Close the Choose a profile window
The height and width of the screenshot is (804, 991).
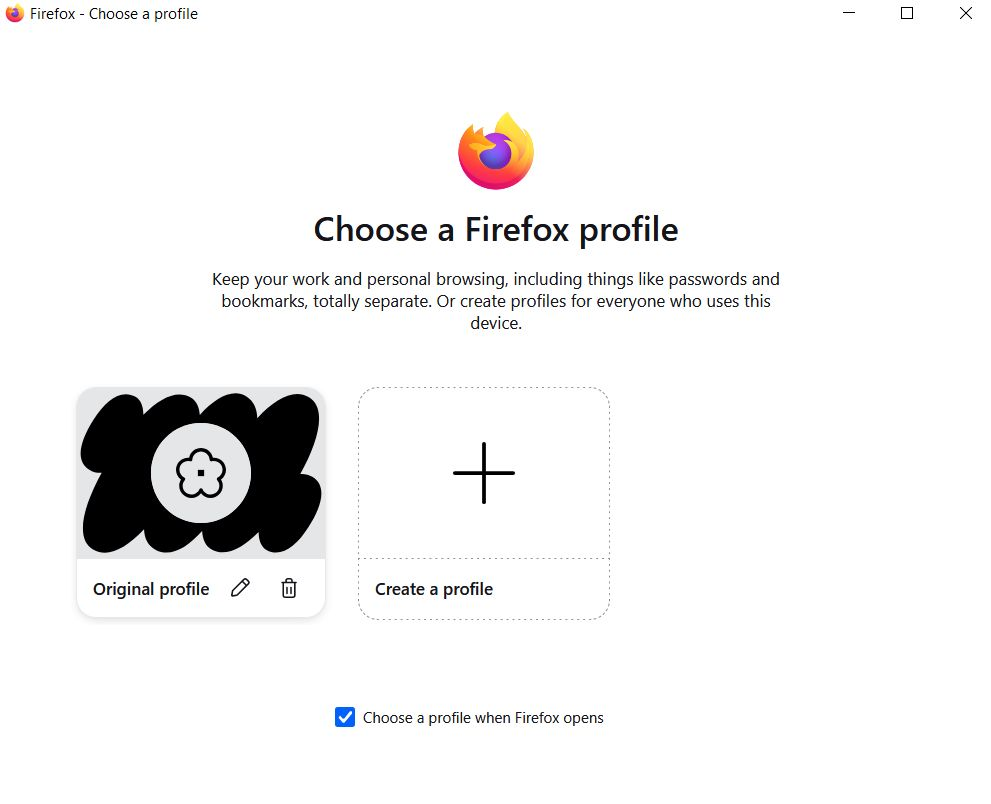click(965, 14)
